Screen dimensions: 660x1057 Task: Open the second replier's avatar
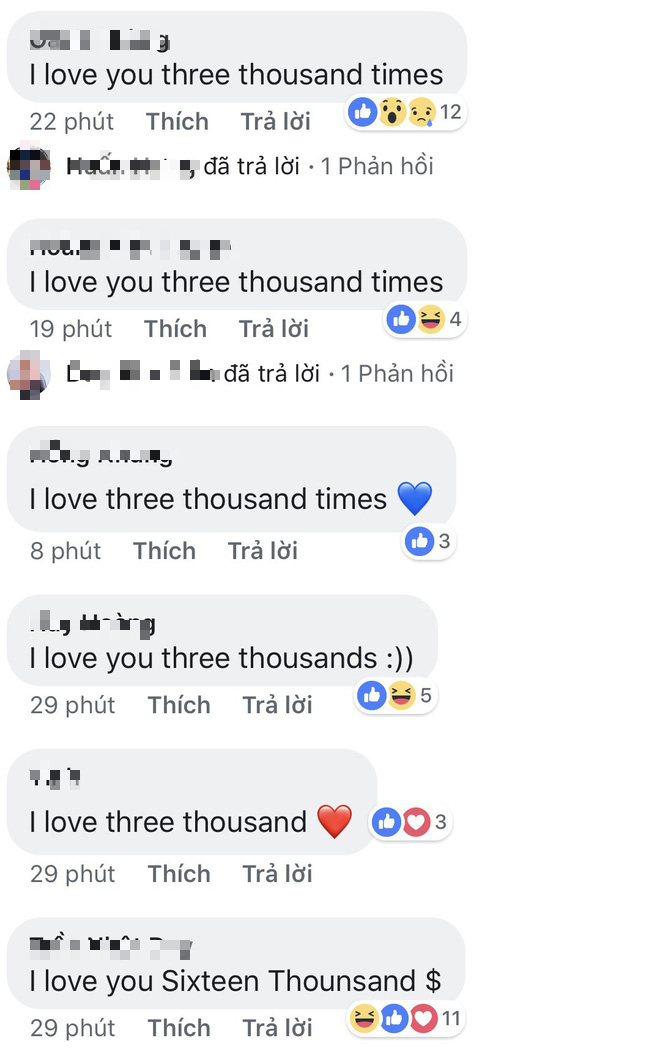click(28, 374)
